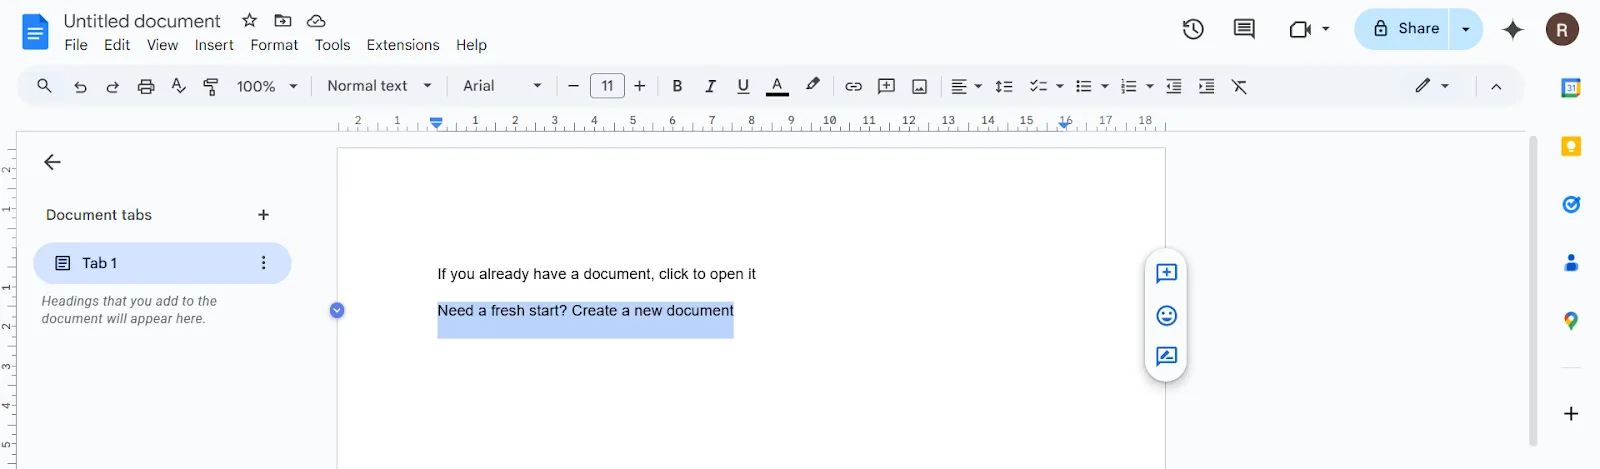Open the checklist dropdown arrow
1600x469 pixels.
click(1060, 87)
